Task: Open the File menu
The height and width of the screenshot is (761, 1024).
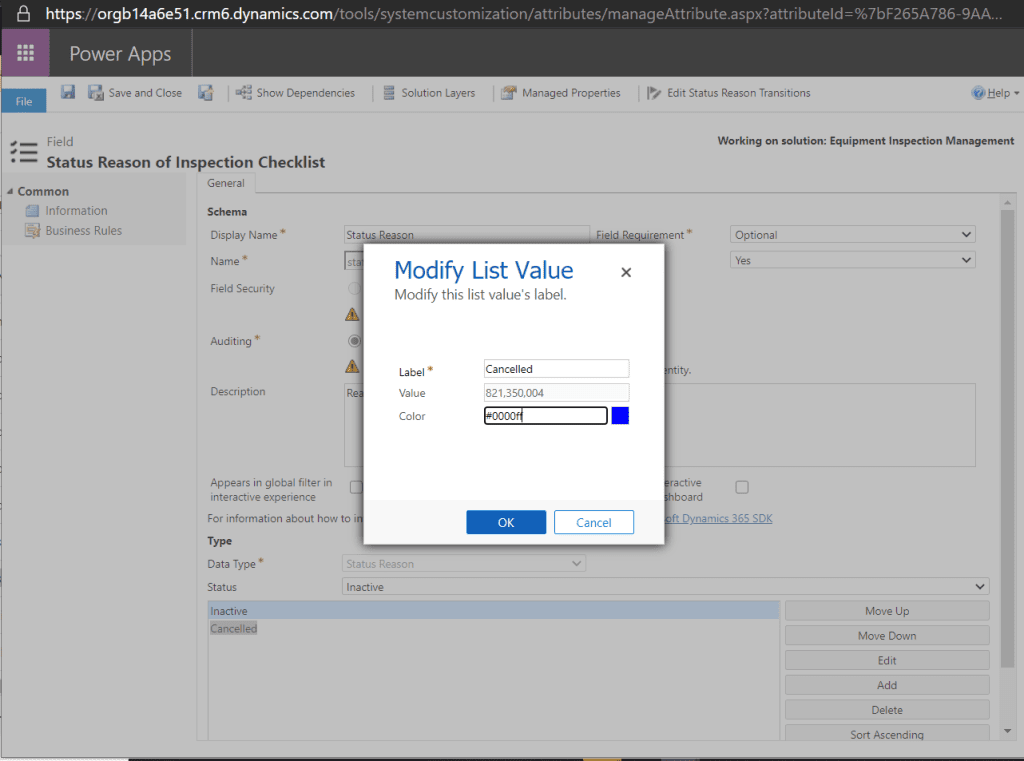Action: pos(24,101)
